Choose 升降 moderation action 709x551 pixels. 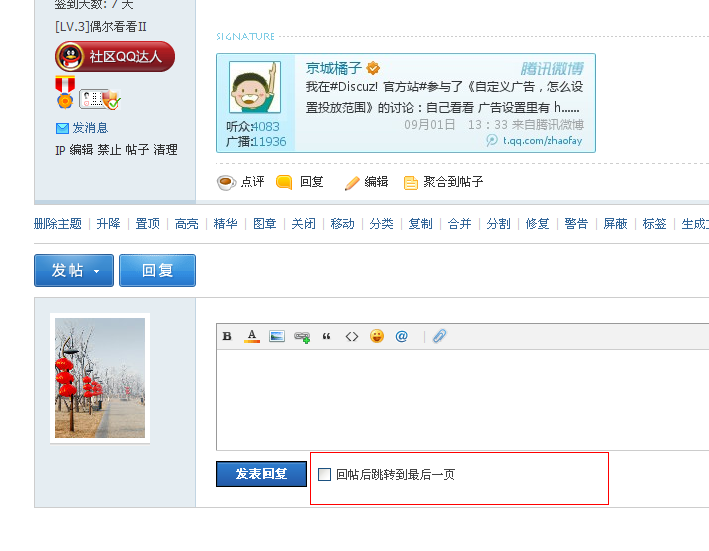(x=109, y=224)
